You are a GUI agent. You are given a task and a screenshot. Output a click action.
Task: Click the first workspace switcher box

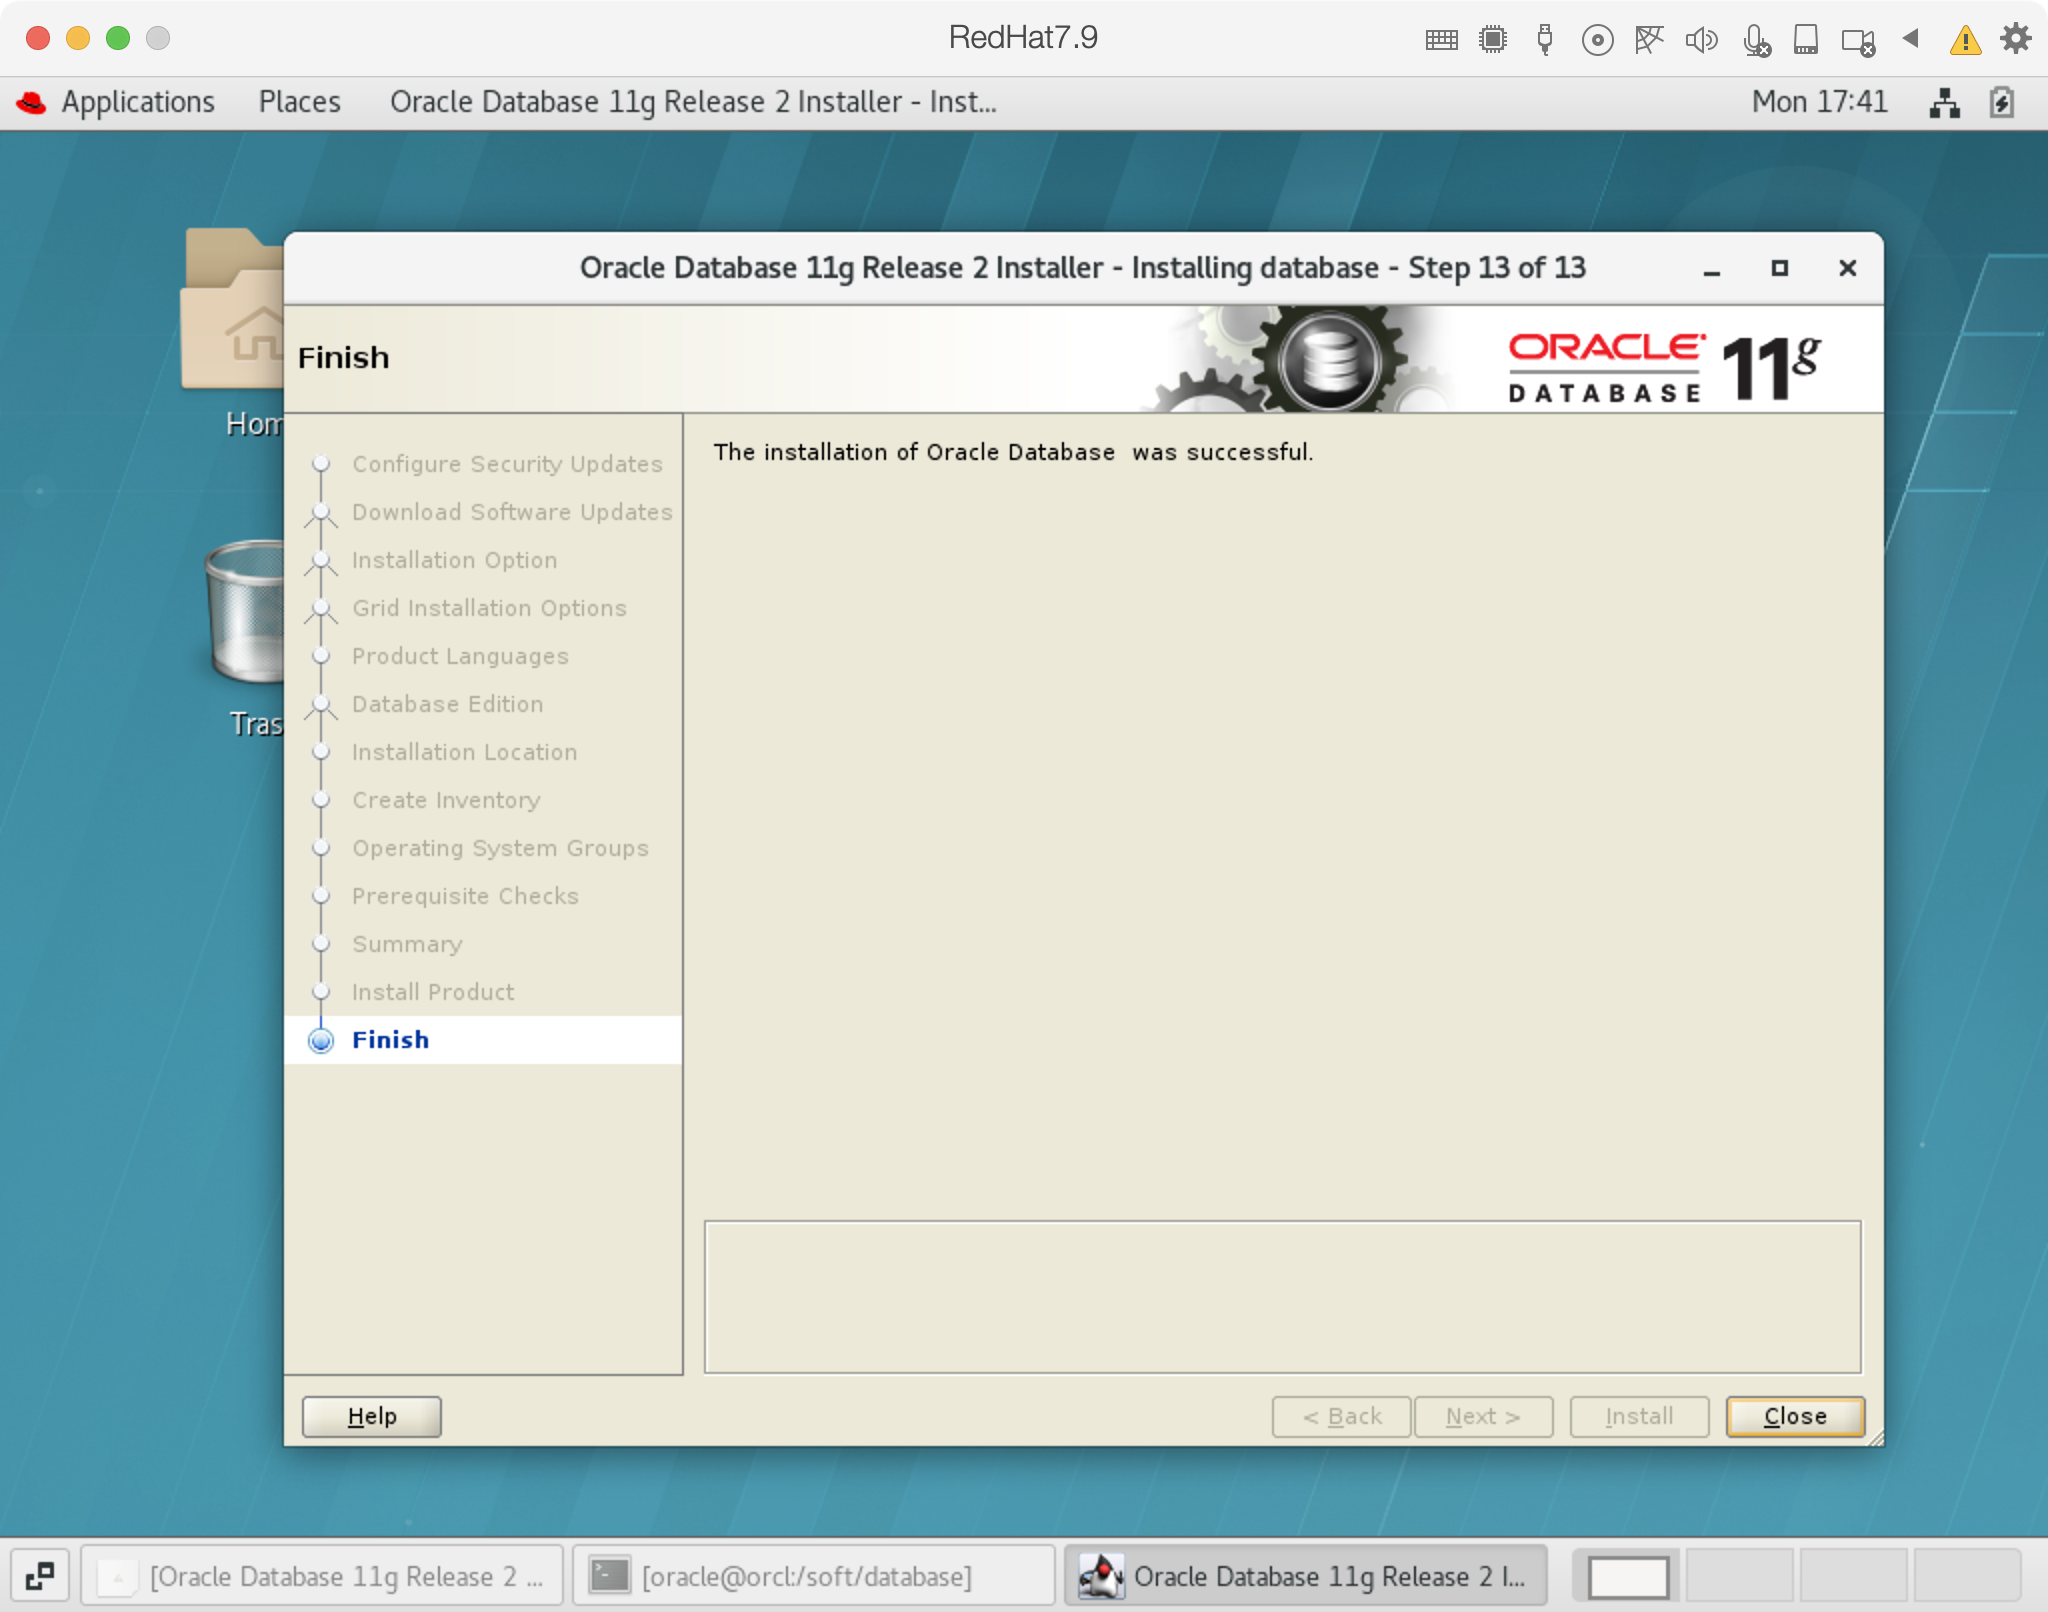coord(1628,1577)
